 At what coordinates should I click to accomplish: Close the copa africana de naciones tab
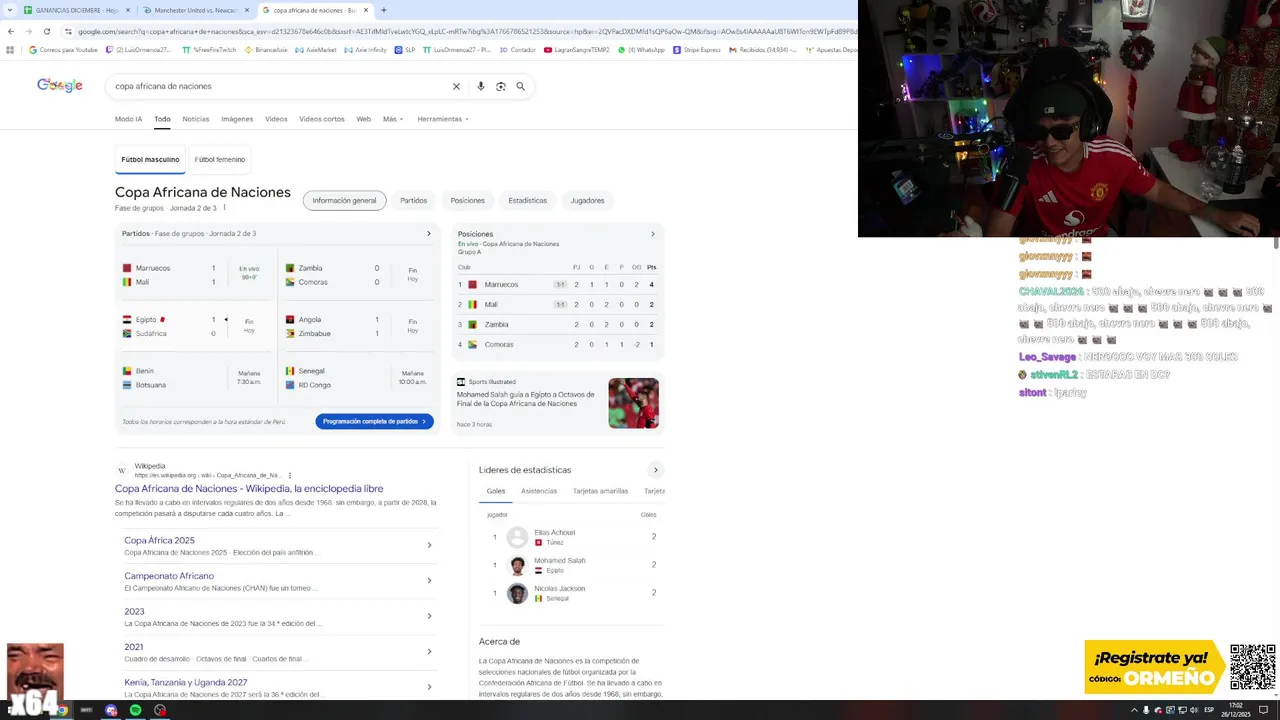(366, 10)
